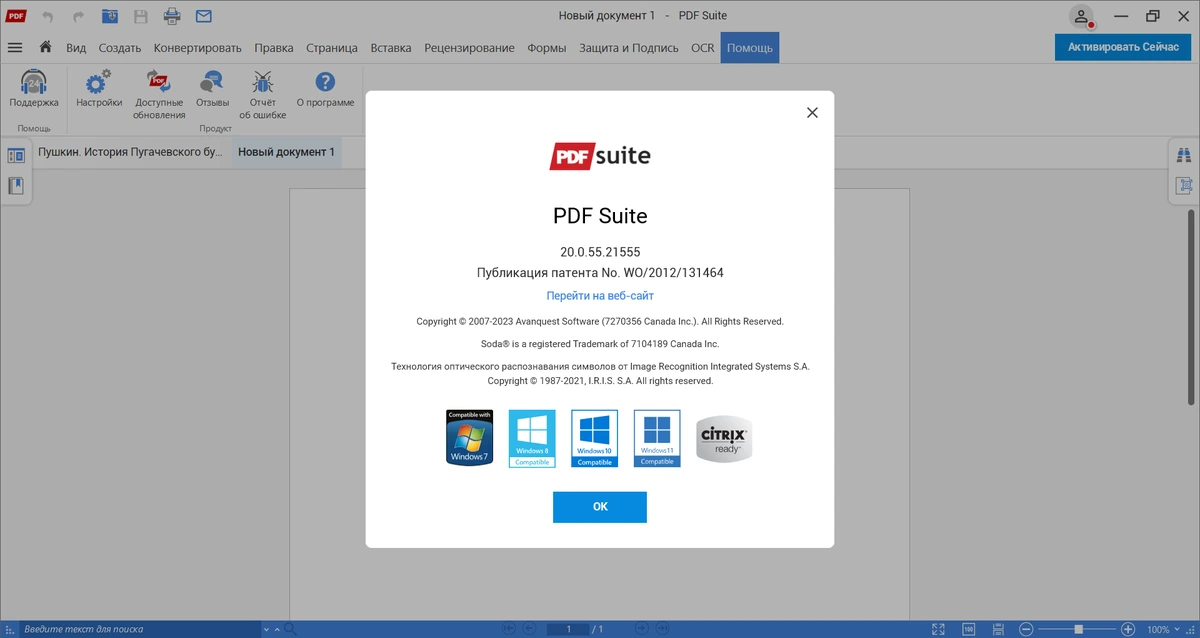This screenshot has width=1200, height=638.
Task: Click Отчёт об ошибке bug icon
Action: (263, 83)
